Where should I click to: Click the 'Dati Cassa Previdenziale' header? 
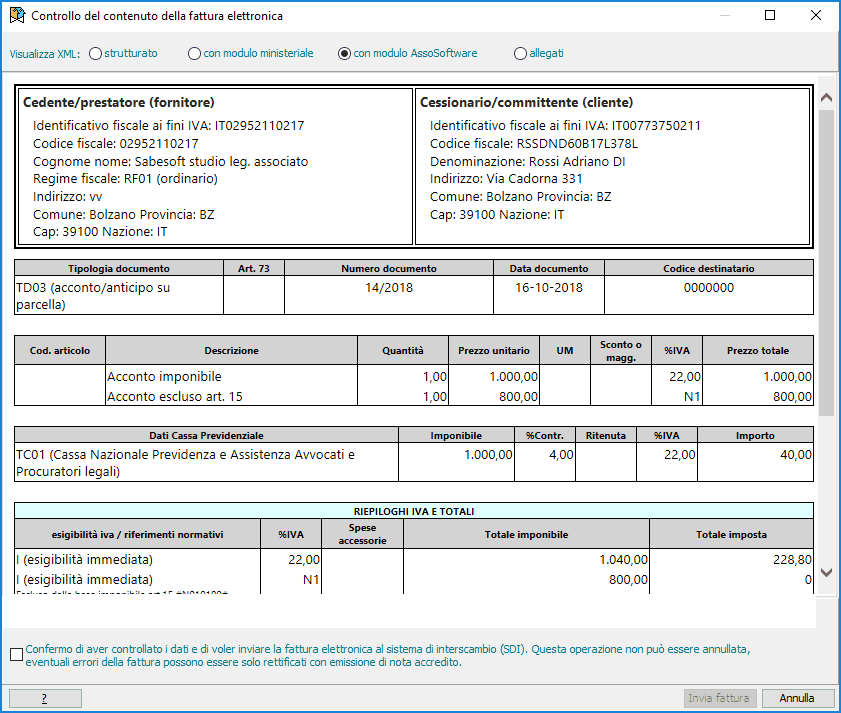tap(206, 436)
